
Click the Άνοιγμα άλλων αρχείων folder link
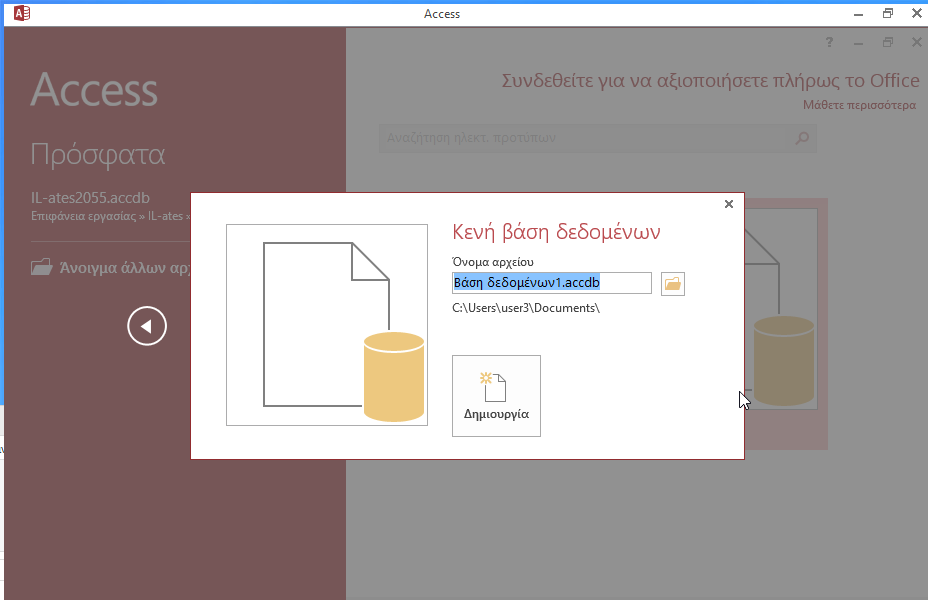pos(111,267)
